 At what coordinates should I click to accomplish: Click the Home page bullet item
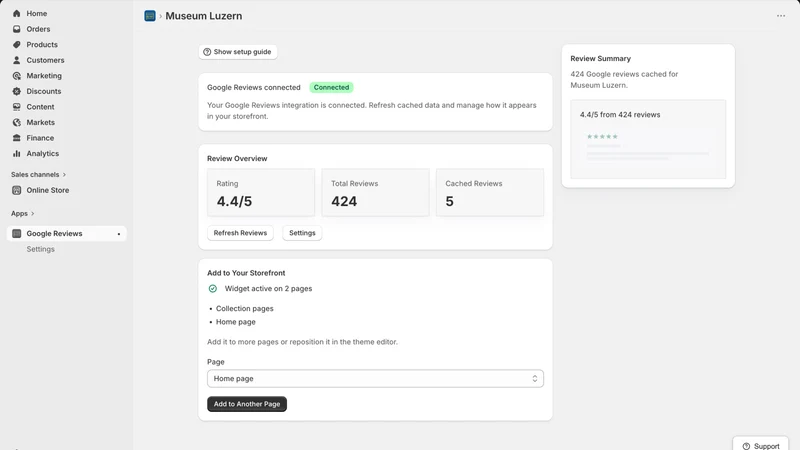pyautogui.click(x=236, y=322)
